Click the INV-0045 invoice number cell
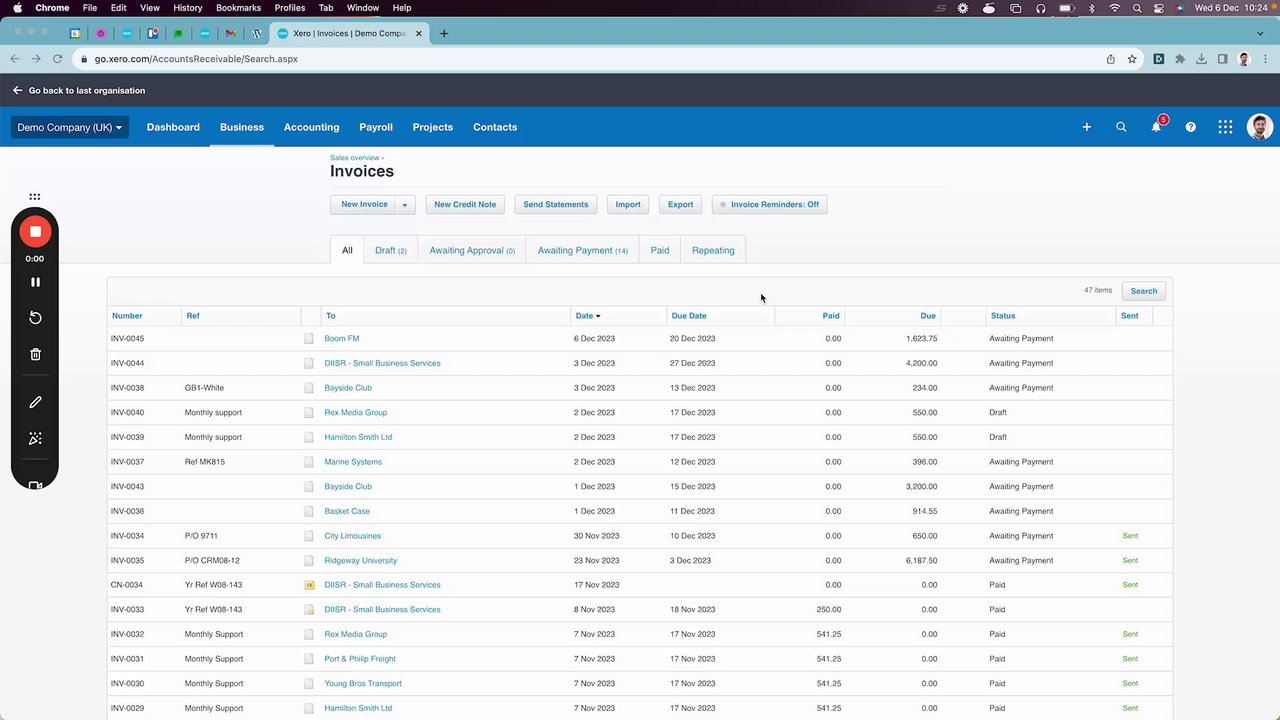Image resolution: width=1280 pixels, height=720 pixels. (128, 339)
